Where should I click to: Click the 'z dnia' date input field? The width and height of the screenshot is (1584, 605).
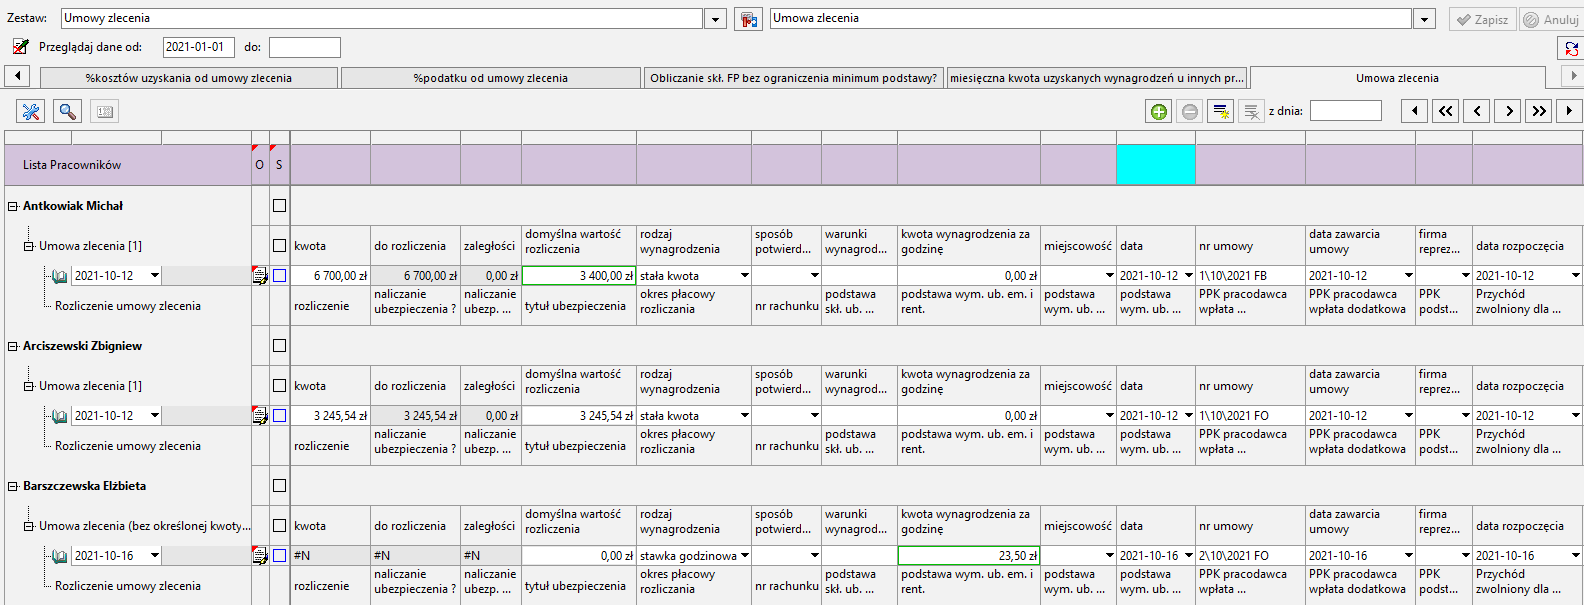pos(1346,111)
